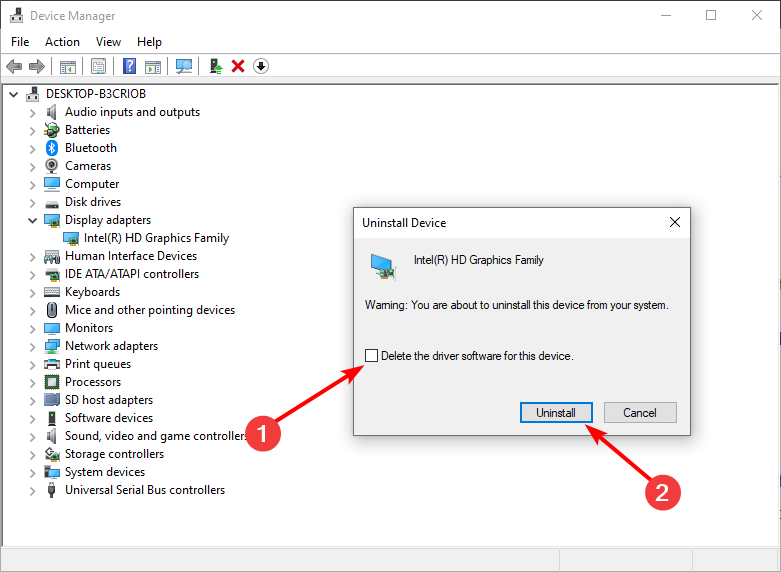Select the Software devices label
Viewport: 781px width, 572px height.
tap(109, 418)
